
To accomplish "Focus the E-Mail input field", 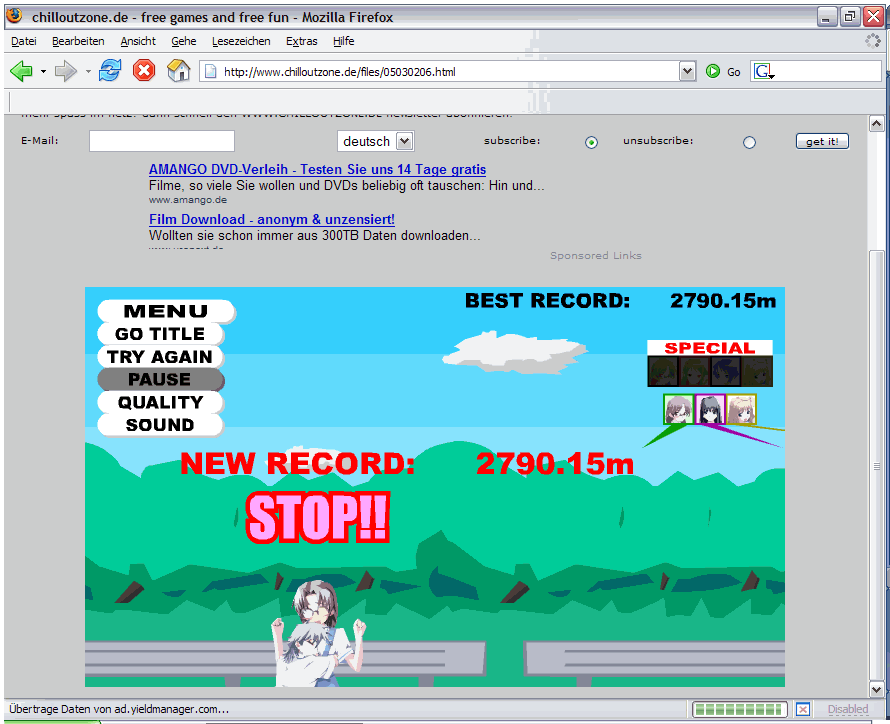I will (162, 141).
